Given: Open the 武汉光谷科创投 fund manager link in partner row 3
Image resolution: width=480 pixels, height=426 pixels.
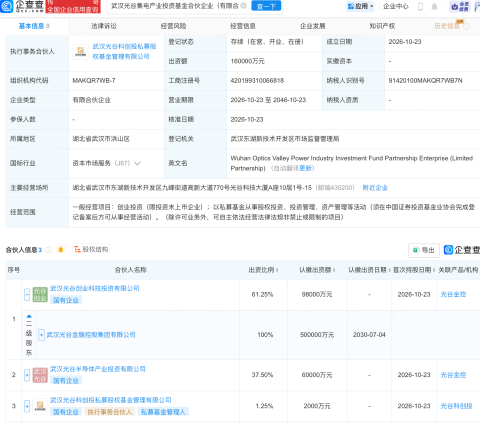Looking at the screenshot, I should (111, 400).
